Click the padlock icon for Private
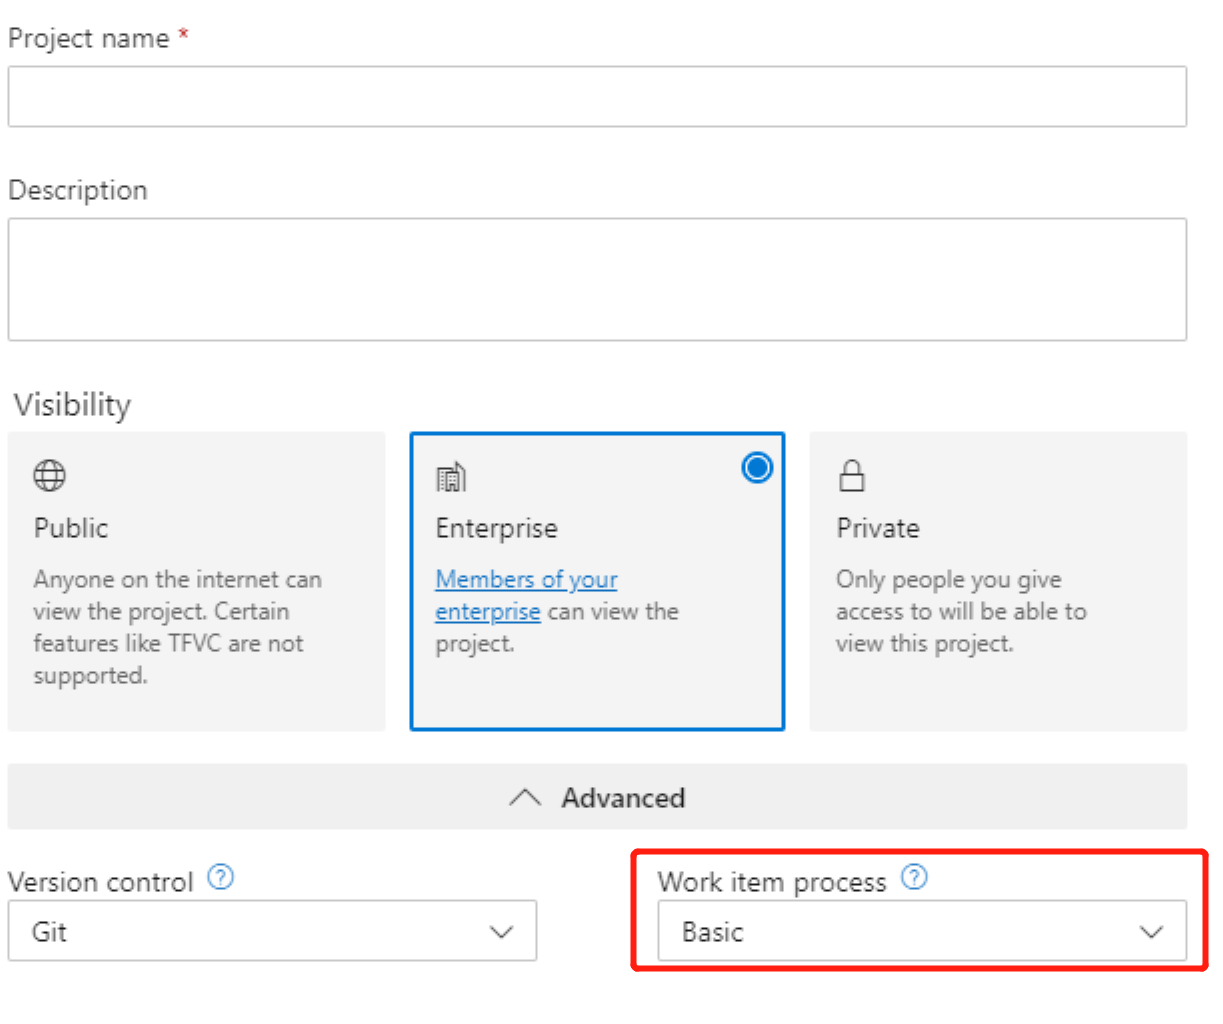 (x=852, y=475)
